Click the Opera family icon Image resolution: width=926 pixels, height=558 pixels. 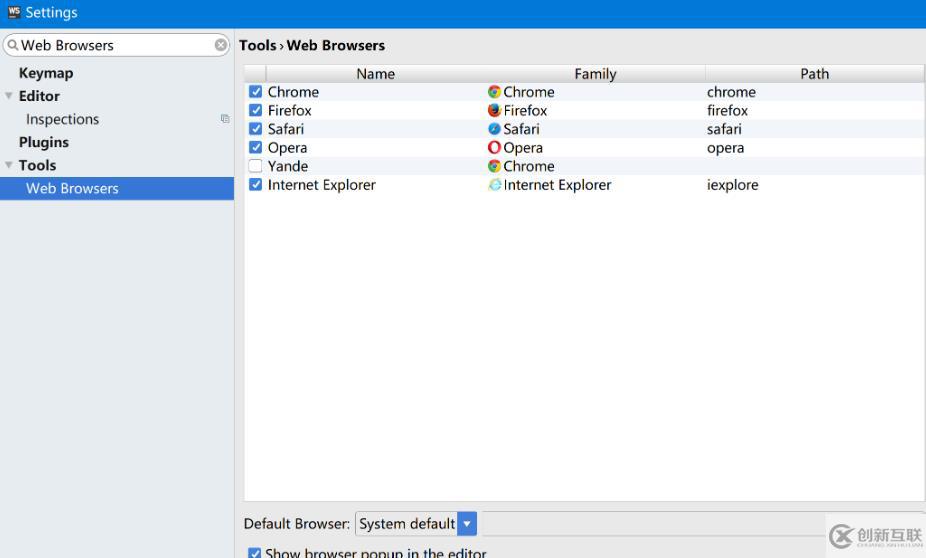point(494,148)
